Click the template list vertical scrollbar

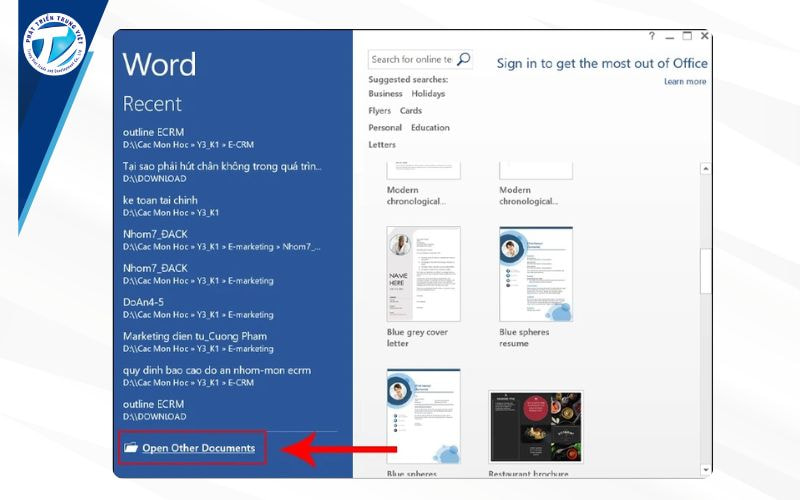click(707, 270)
